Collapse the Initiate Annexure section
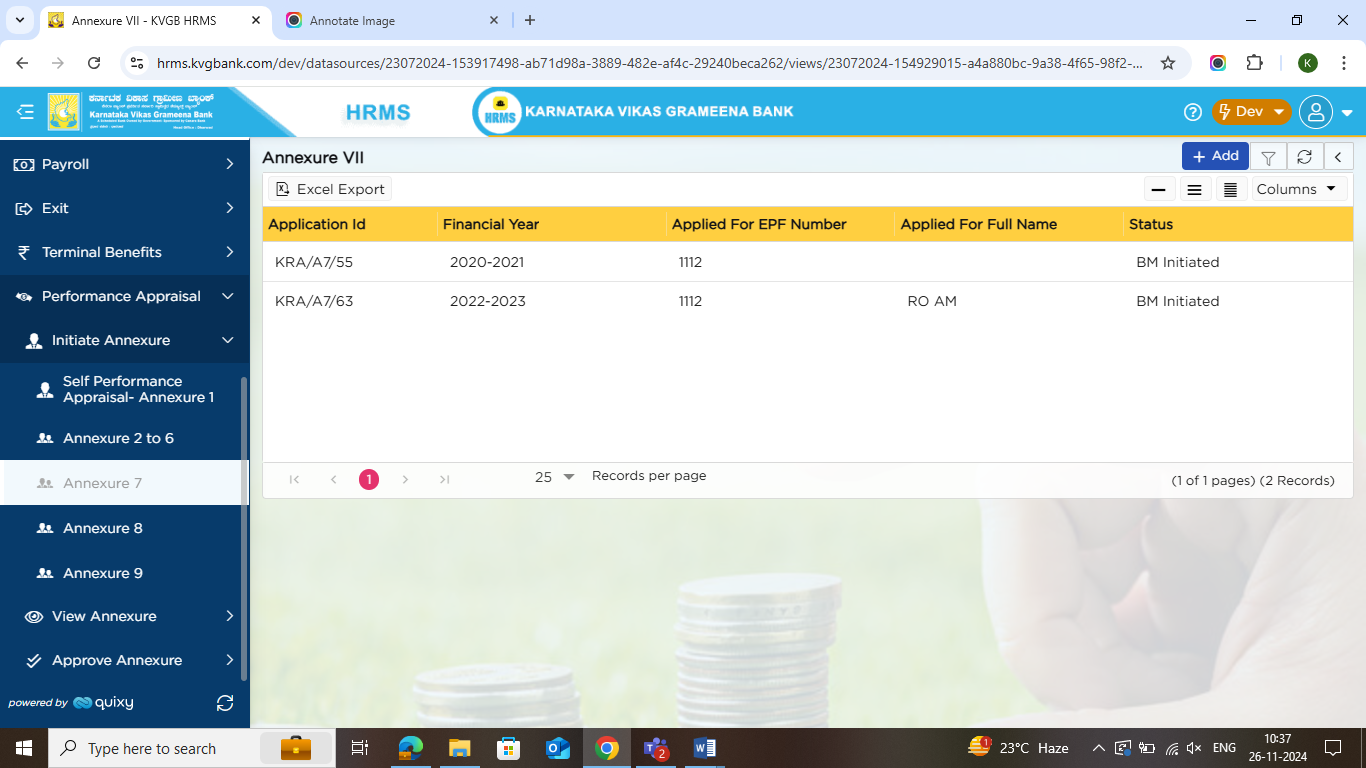The width and height of the screenshot is (1366, 768). [124, 340]
